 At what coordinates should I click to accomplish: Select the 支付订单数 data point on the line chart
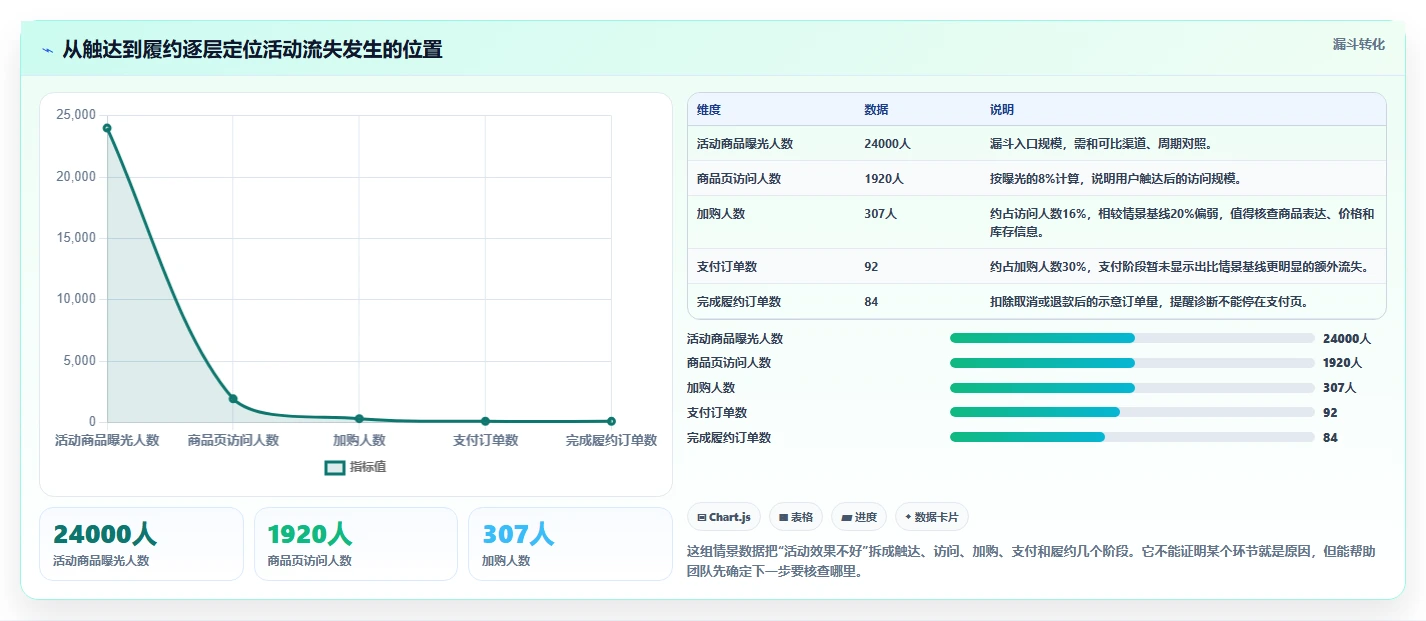[485, 421]
